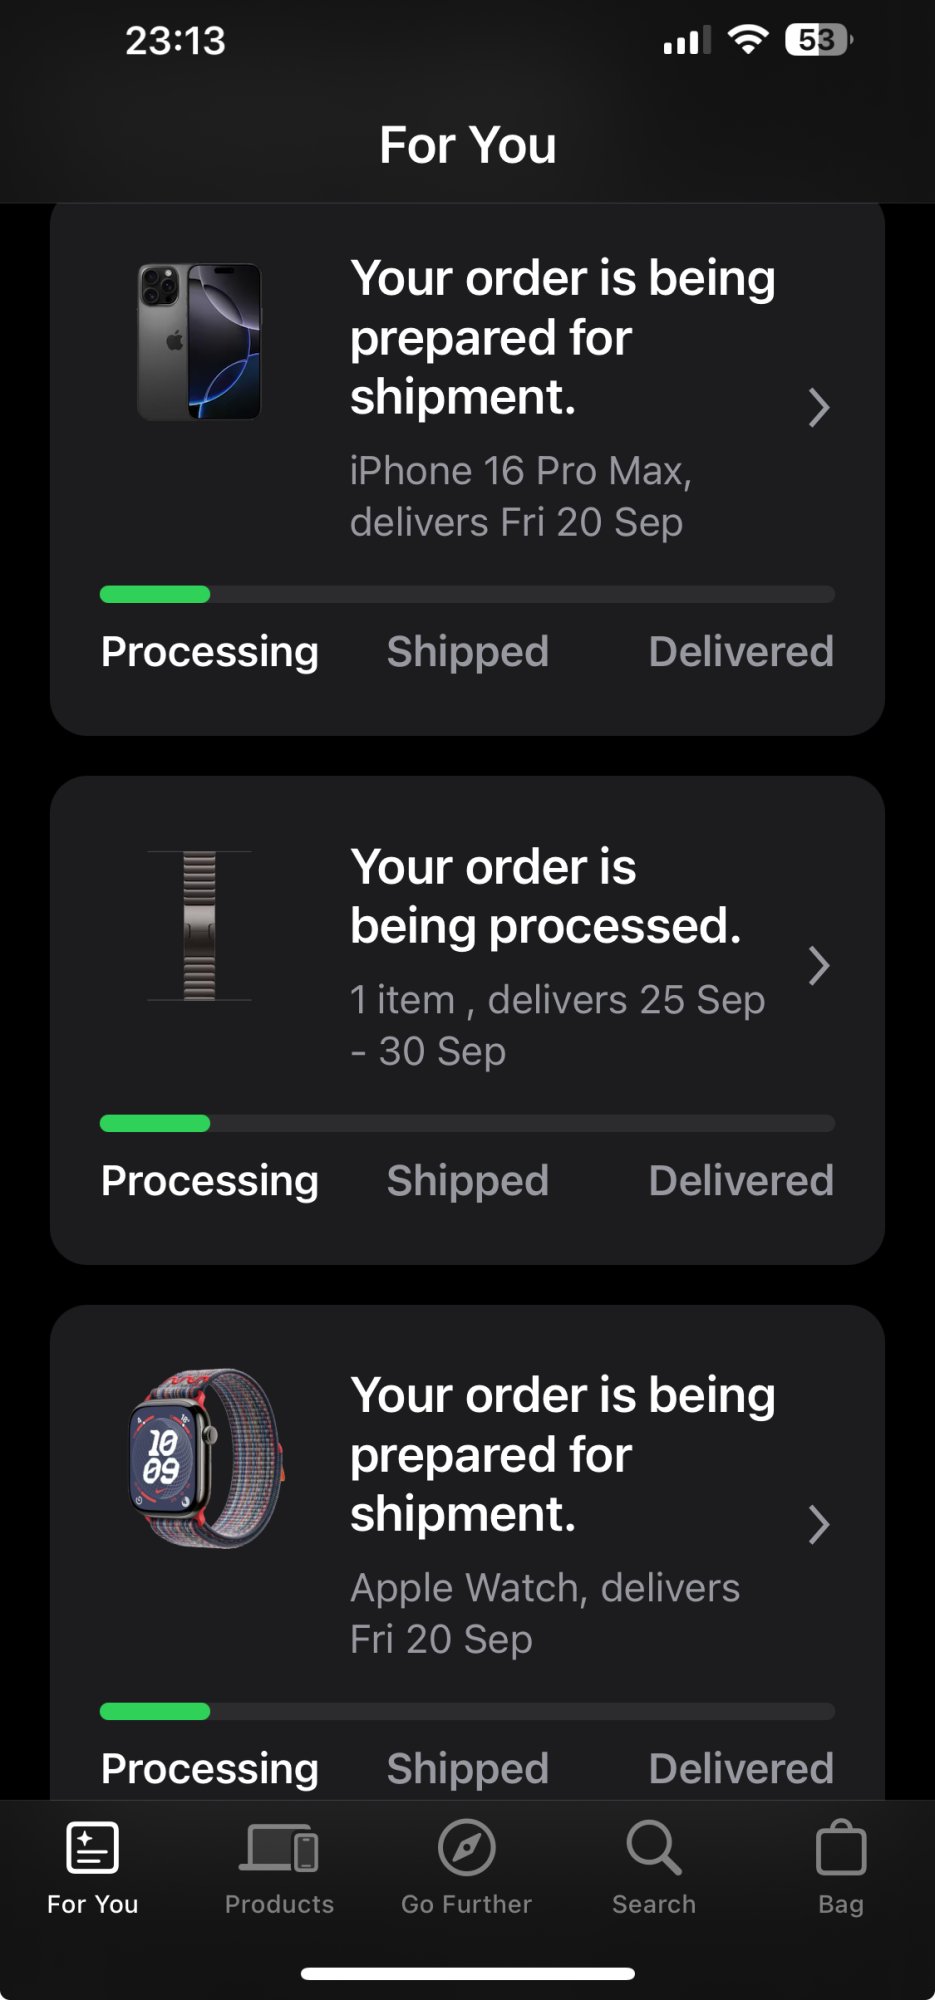The image size is (935, 2000).
Task: Tap the iPhone 16 Pro Max thumbnail
Action: tap(199, 341)
